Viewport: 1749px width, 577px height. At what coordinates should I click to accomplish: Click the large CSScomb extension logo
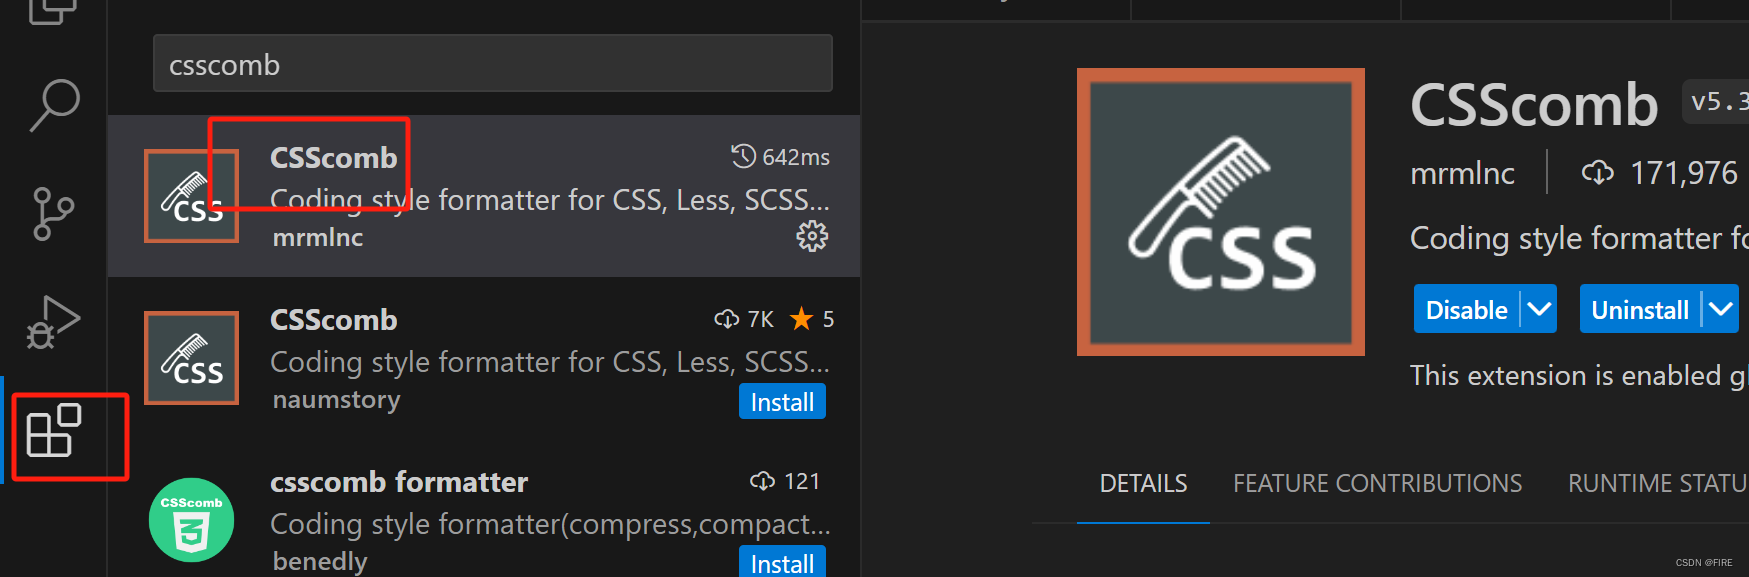click(x=1220, y=212)
